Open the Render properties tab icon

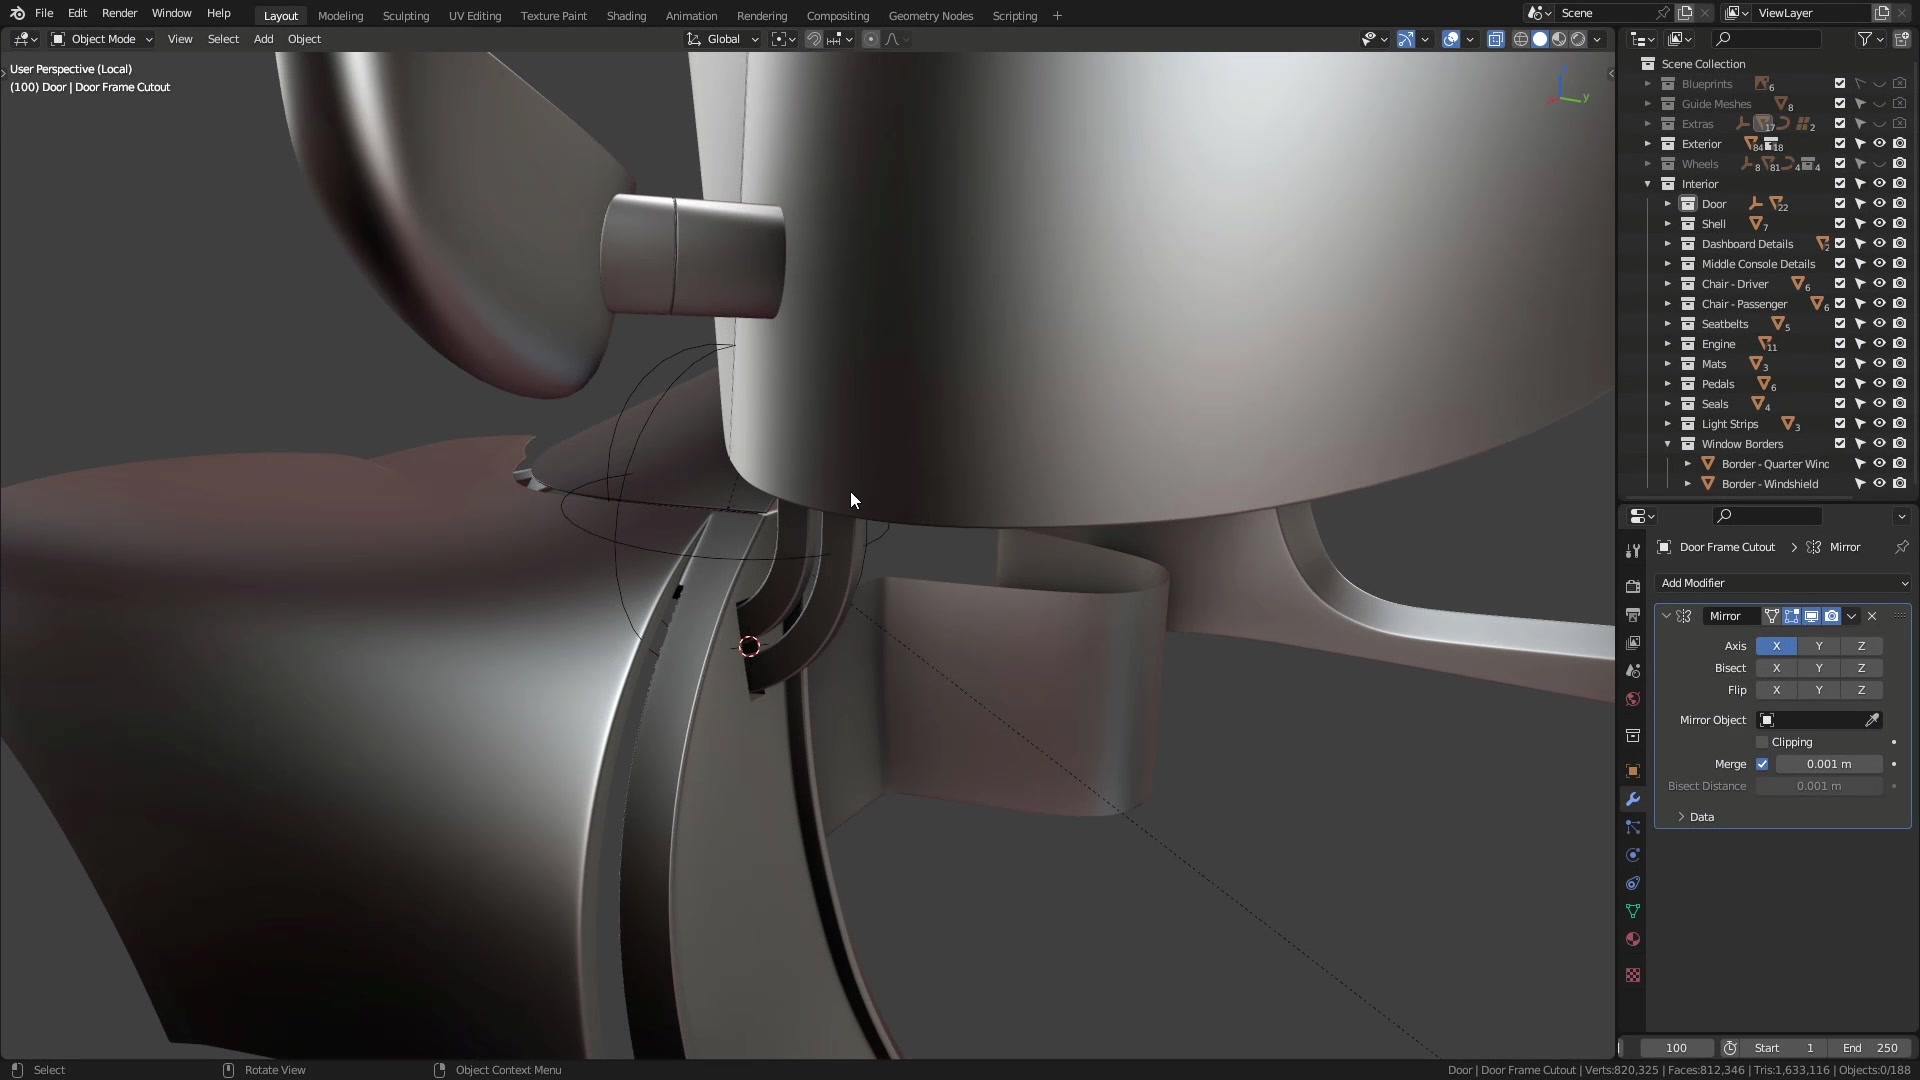(x=1633, y=587)
